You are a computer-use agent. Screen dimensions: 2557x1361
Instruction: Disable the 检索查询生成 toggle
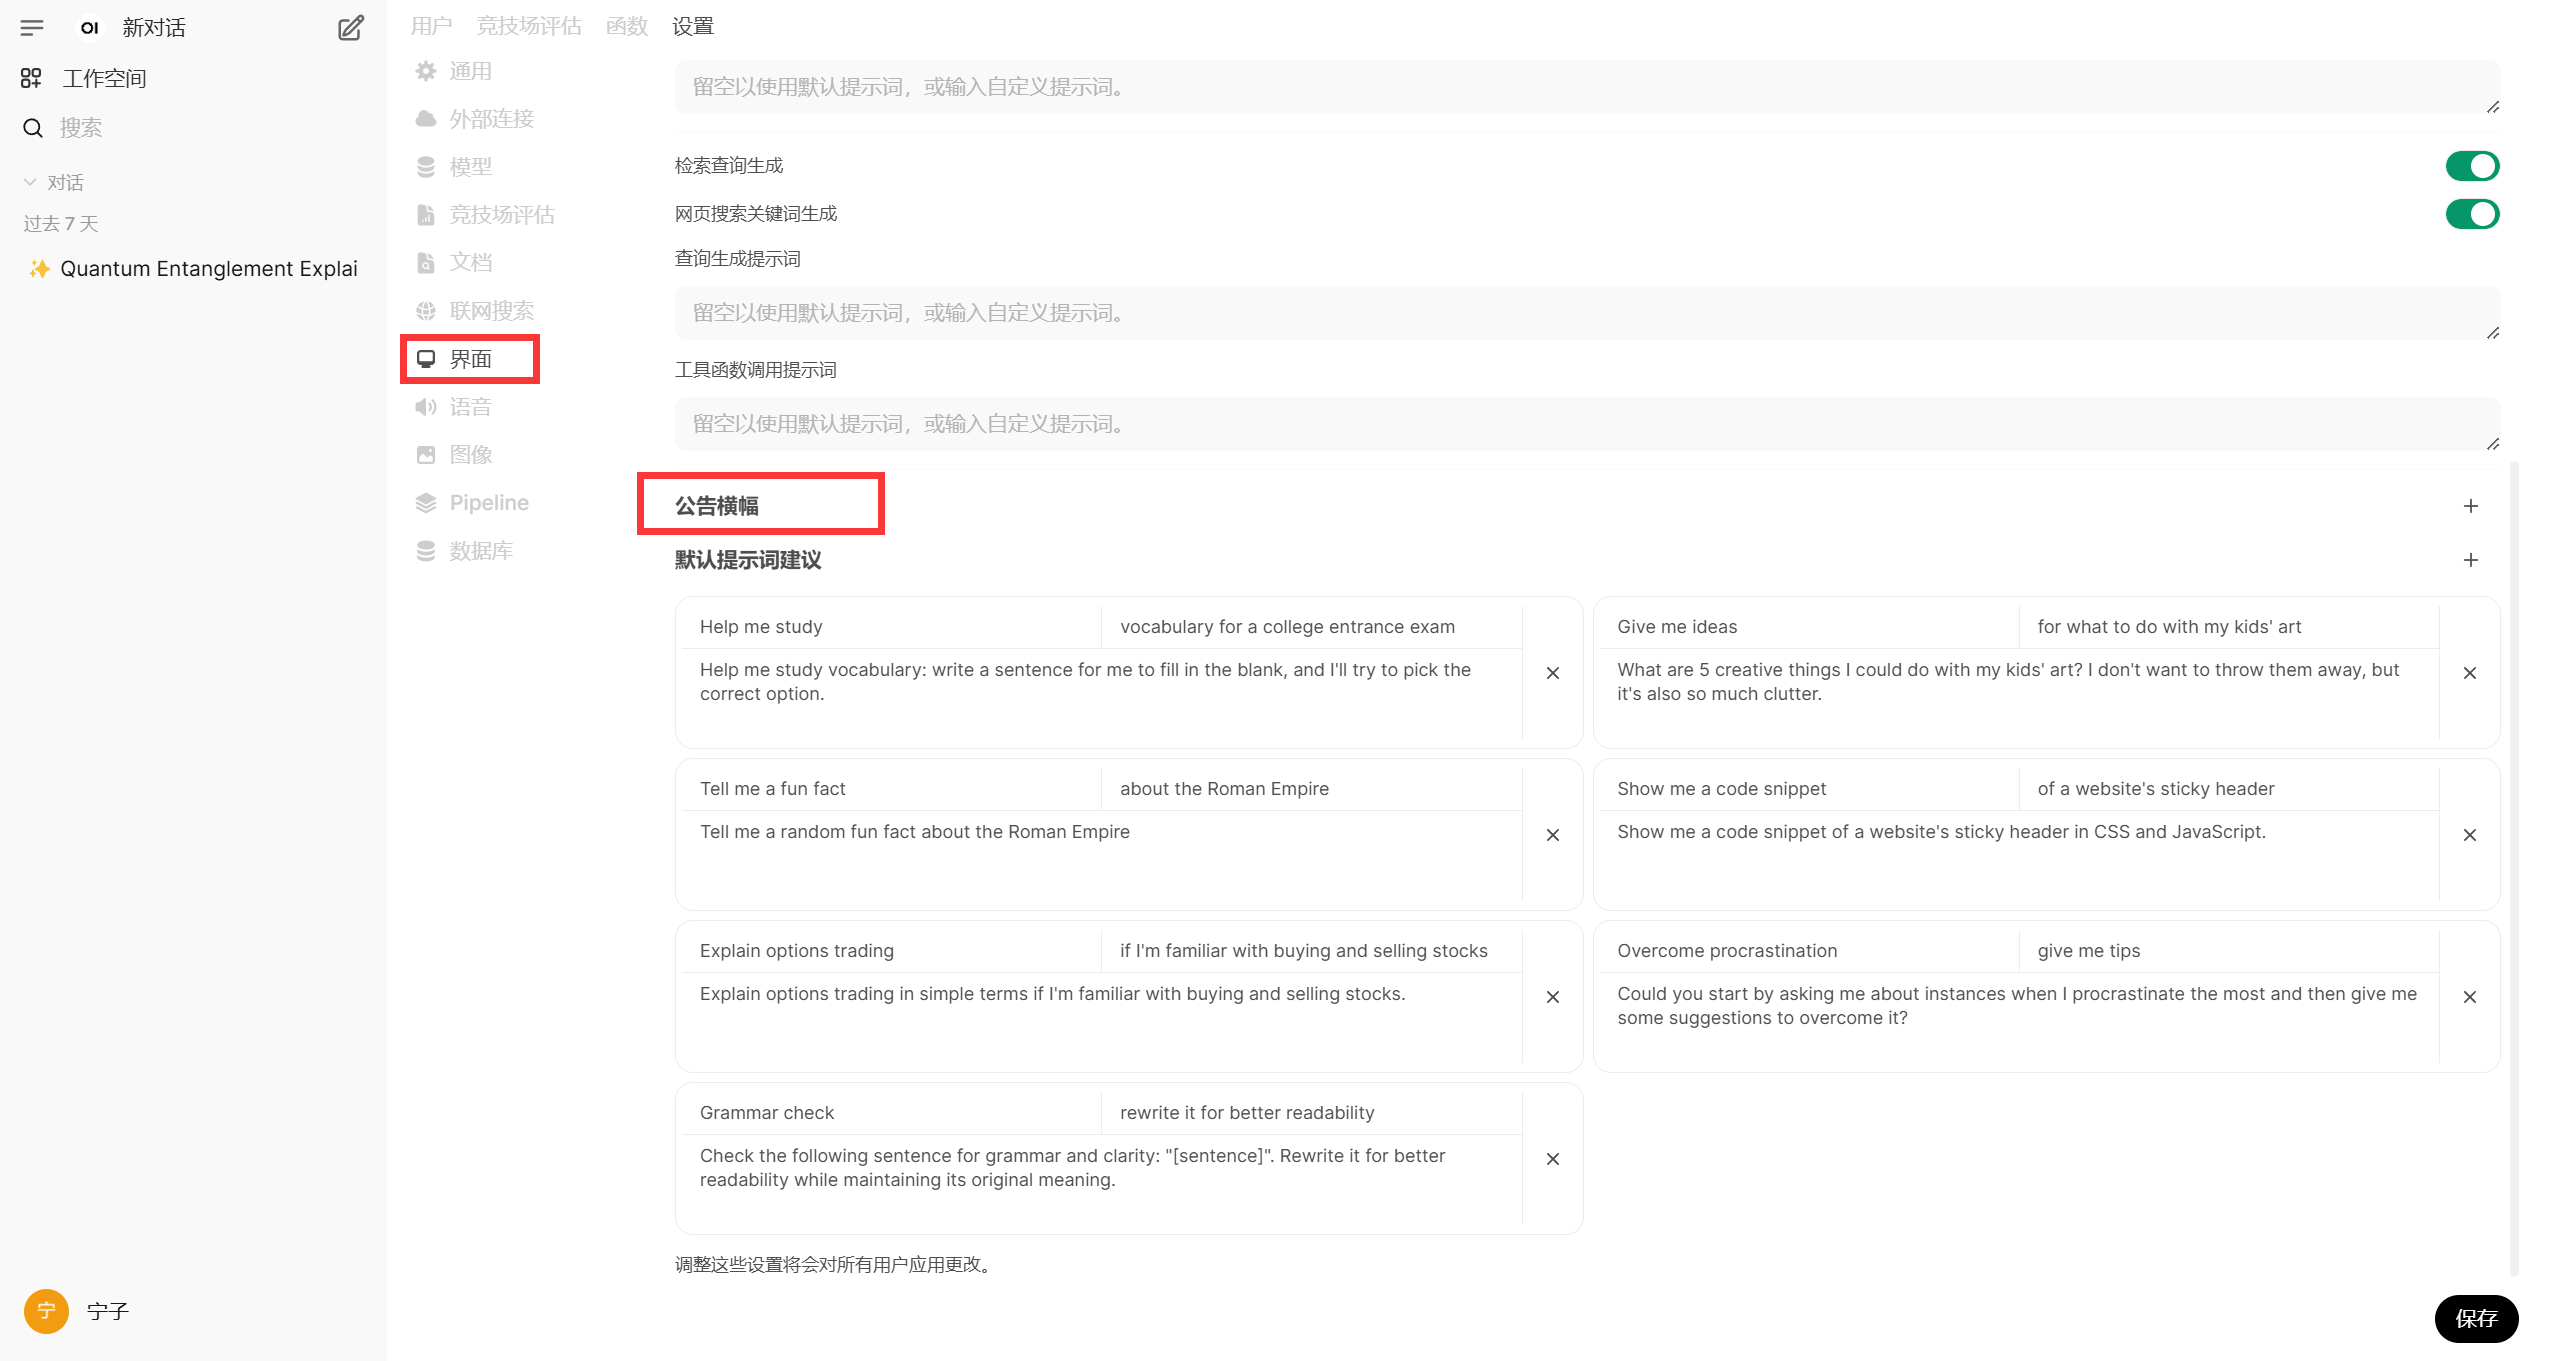(2471, 166)
